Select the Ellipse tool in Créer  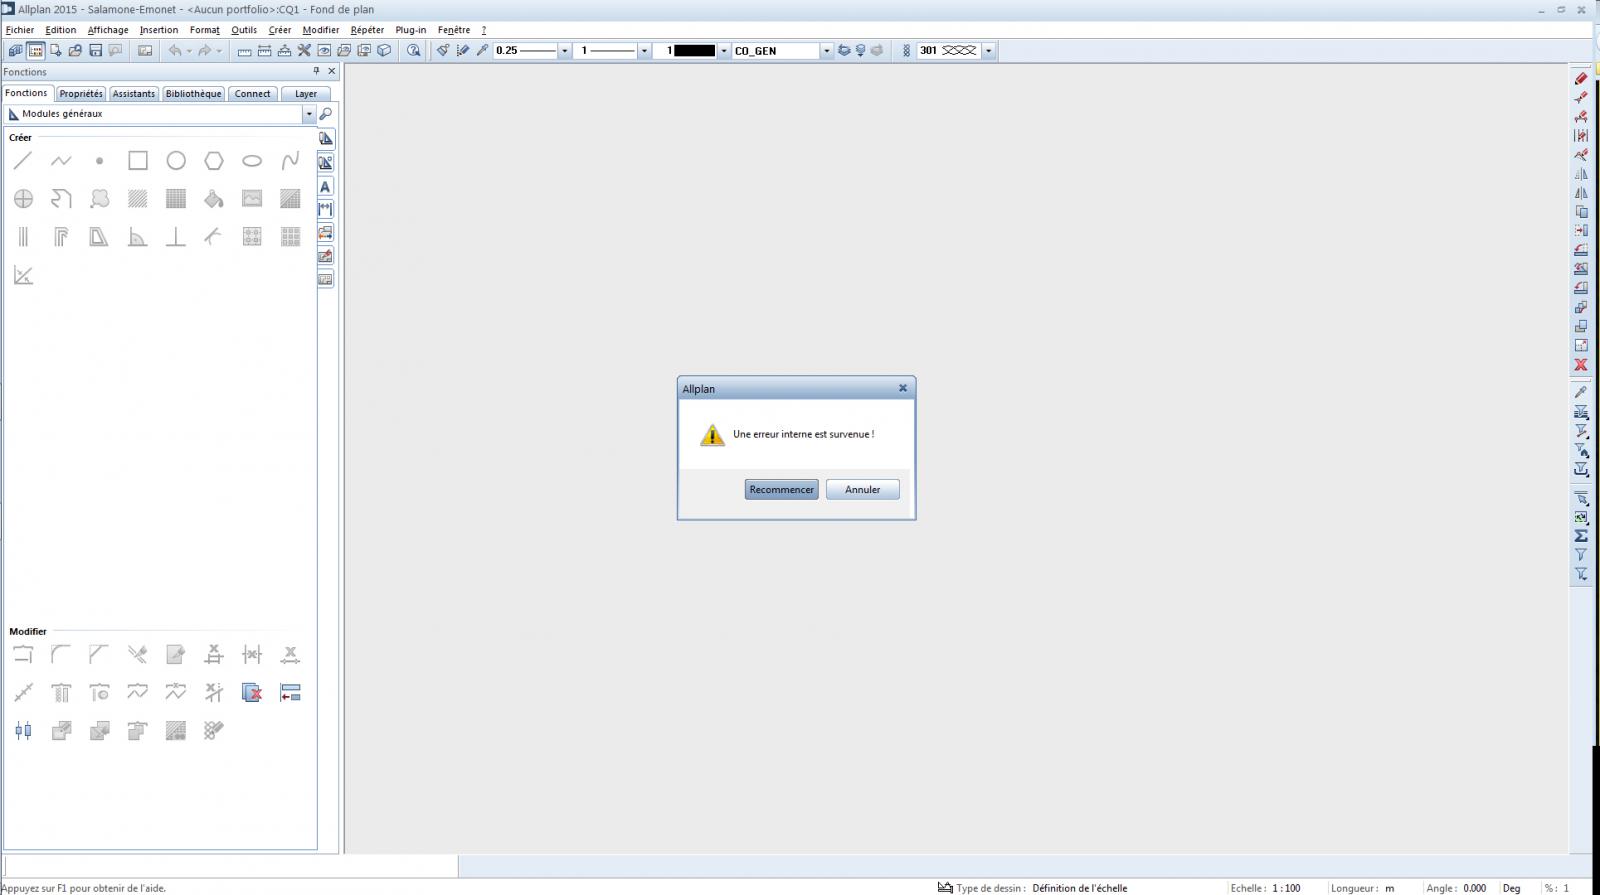[252, 161]
